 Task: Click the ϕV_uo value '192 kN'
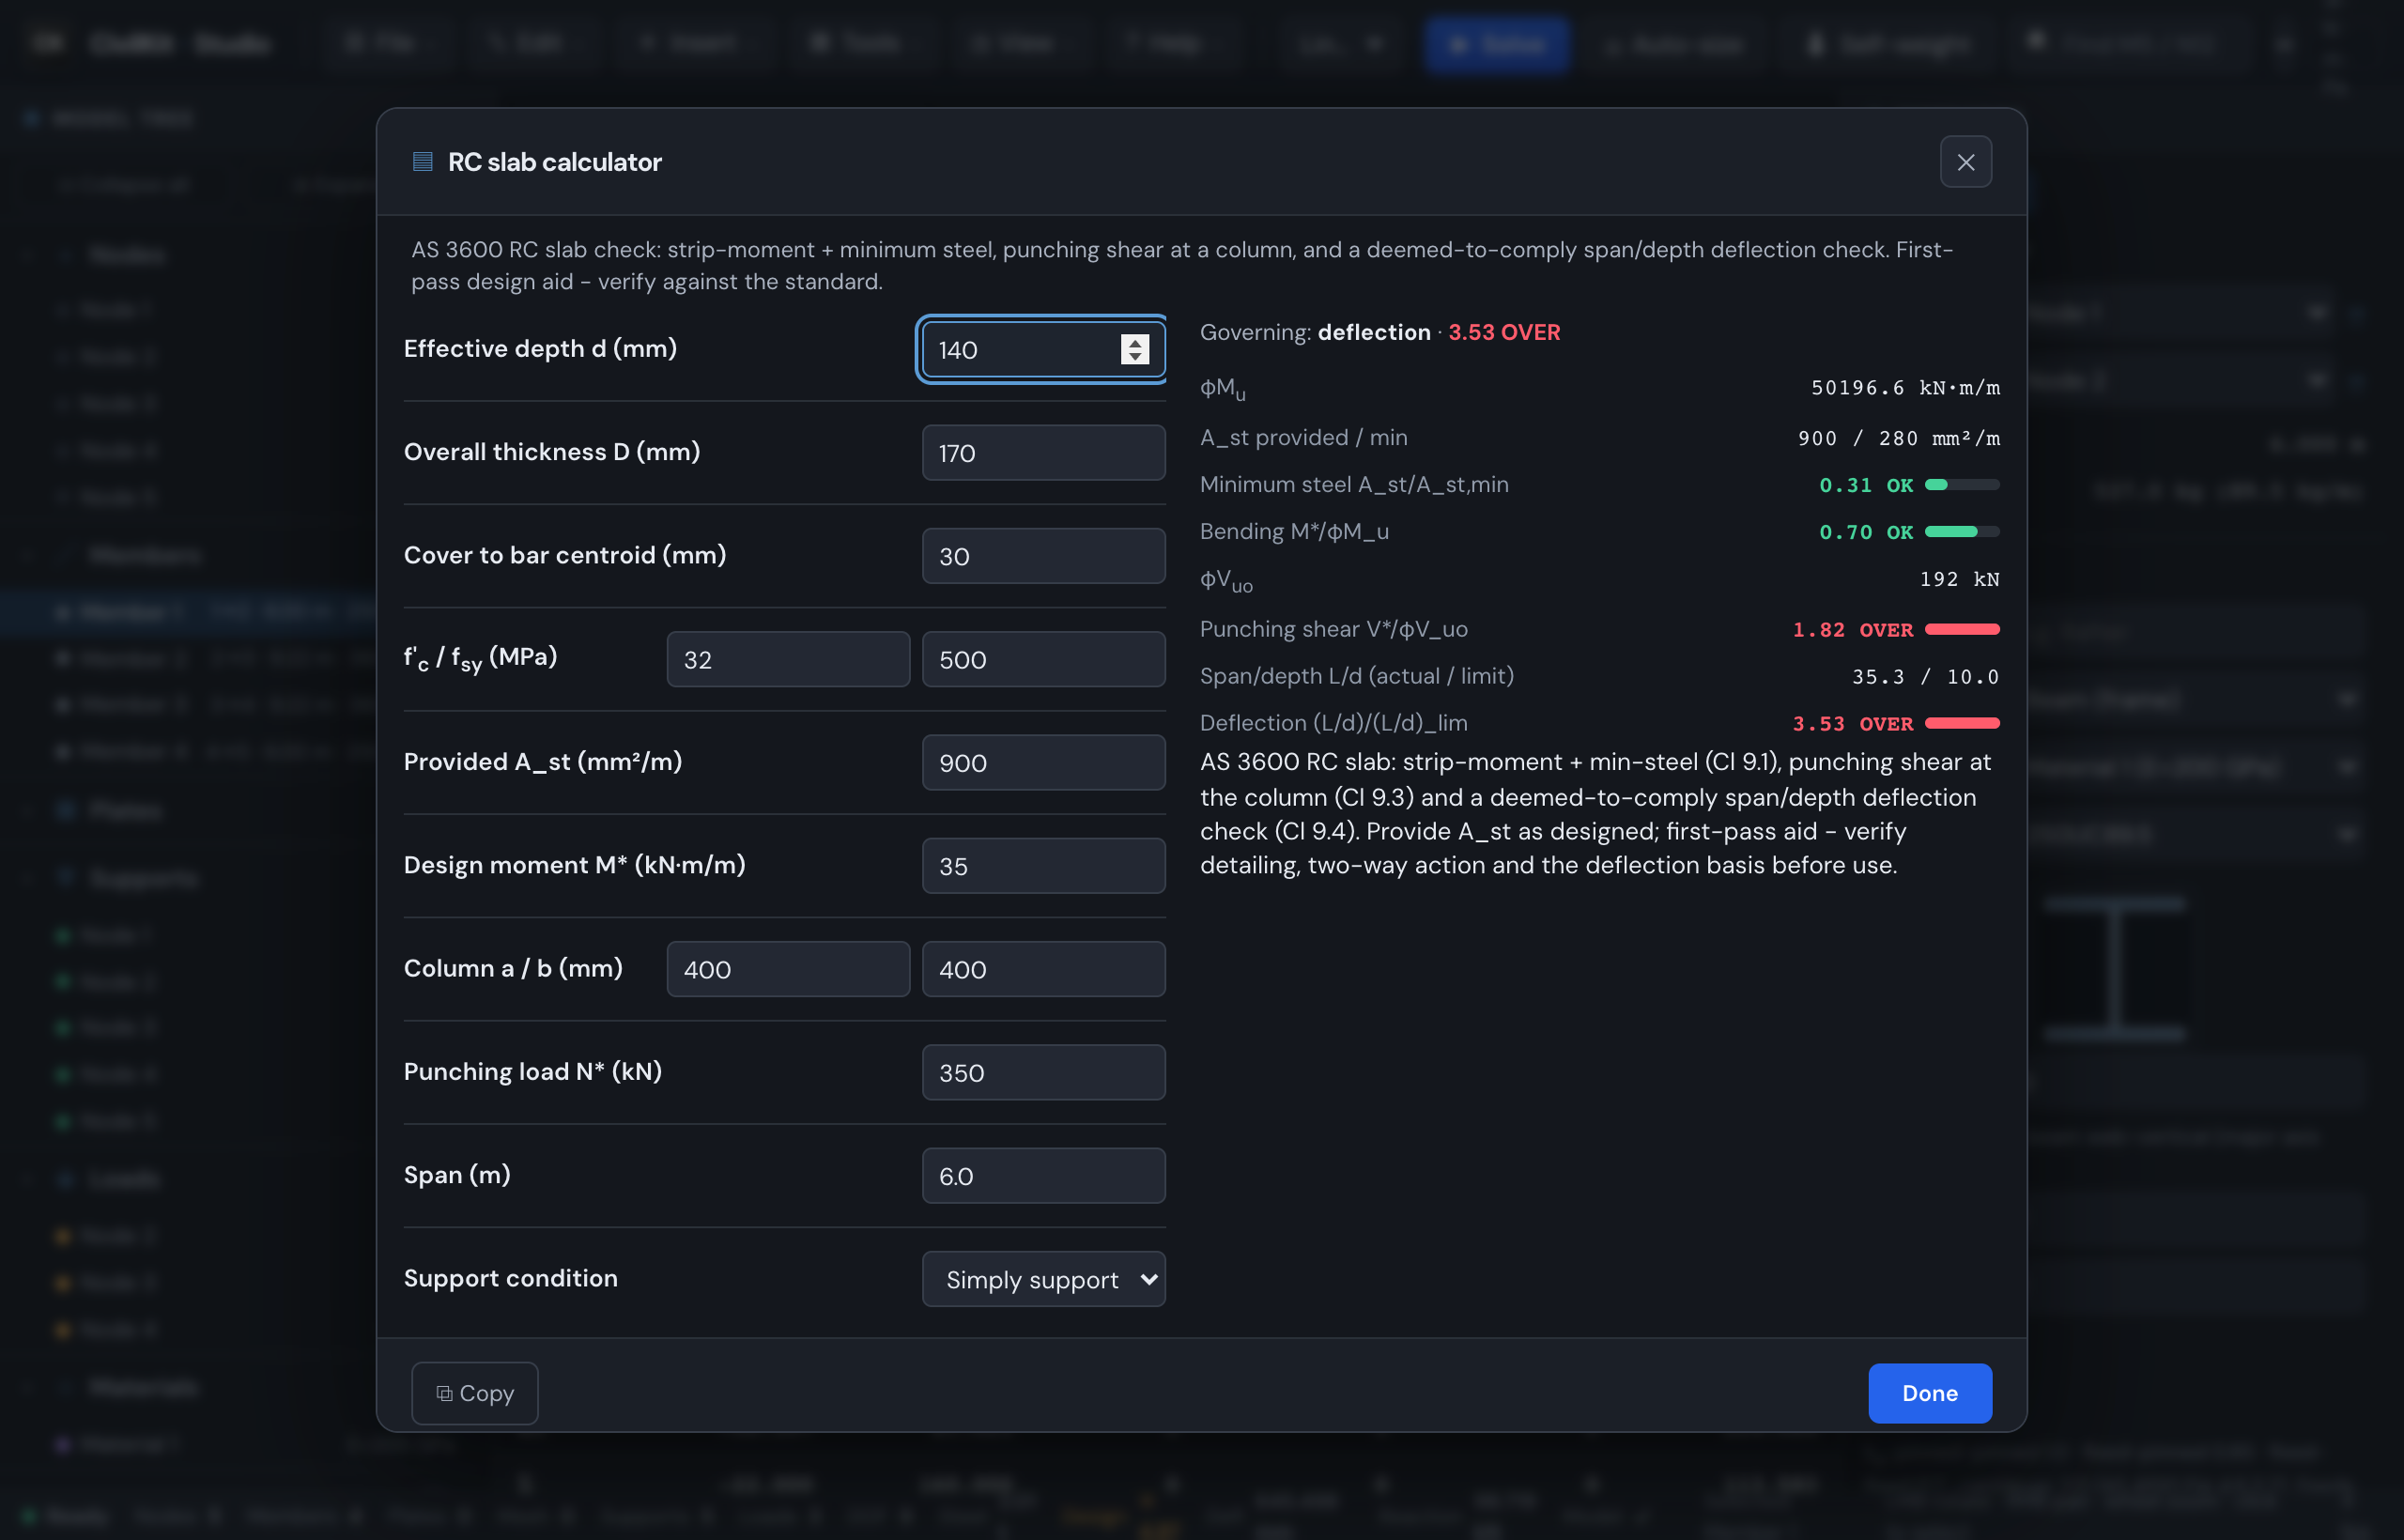pyautogui.click(x=1959, y=579)
